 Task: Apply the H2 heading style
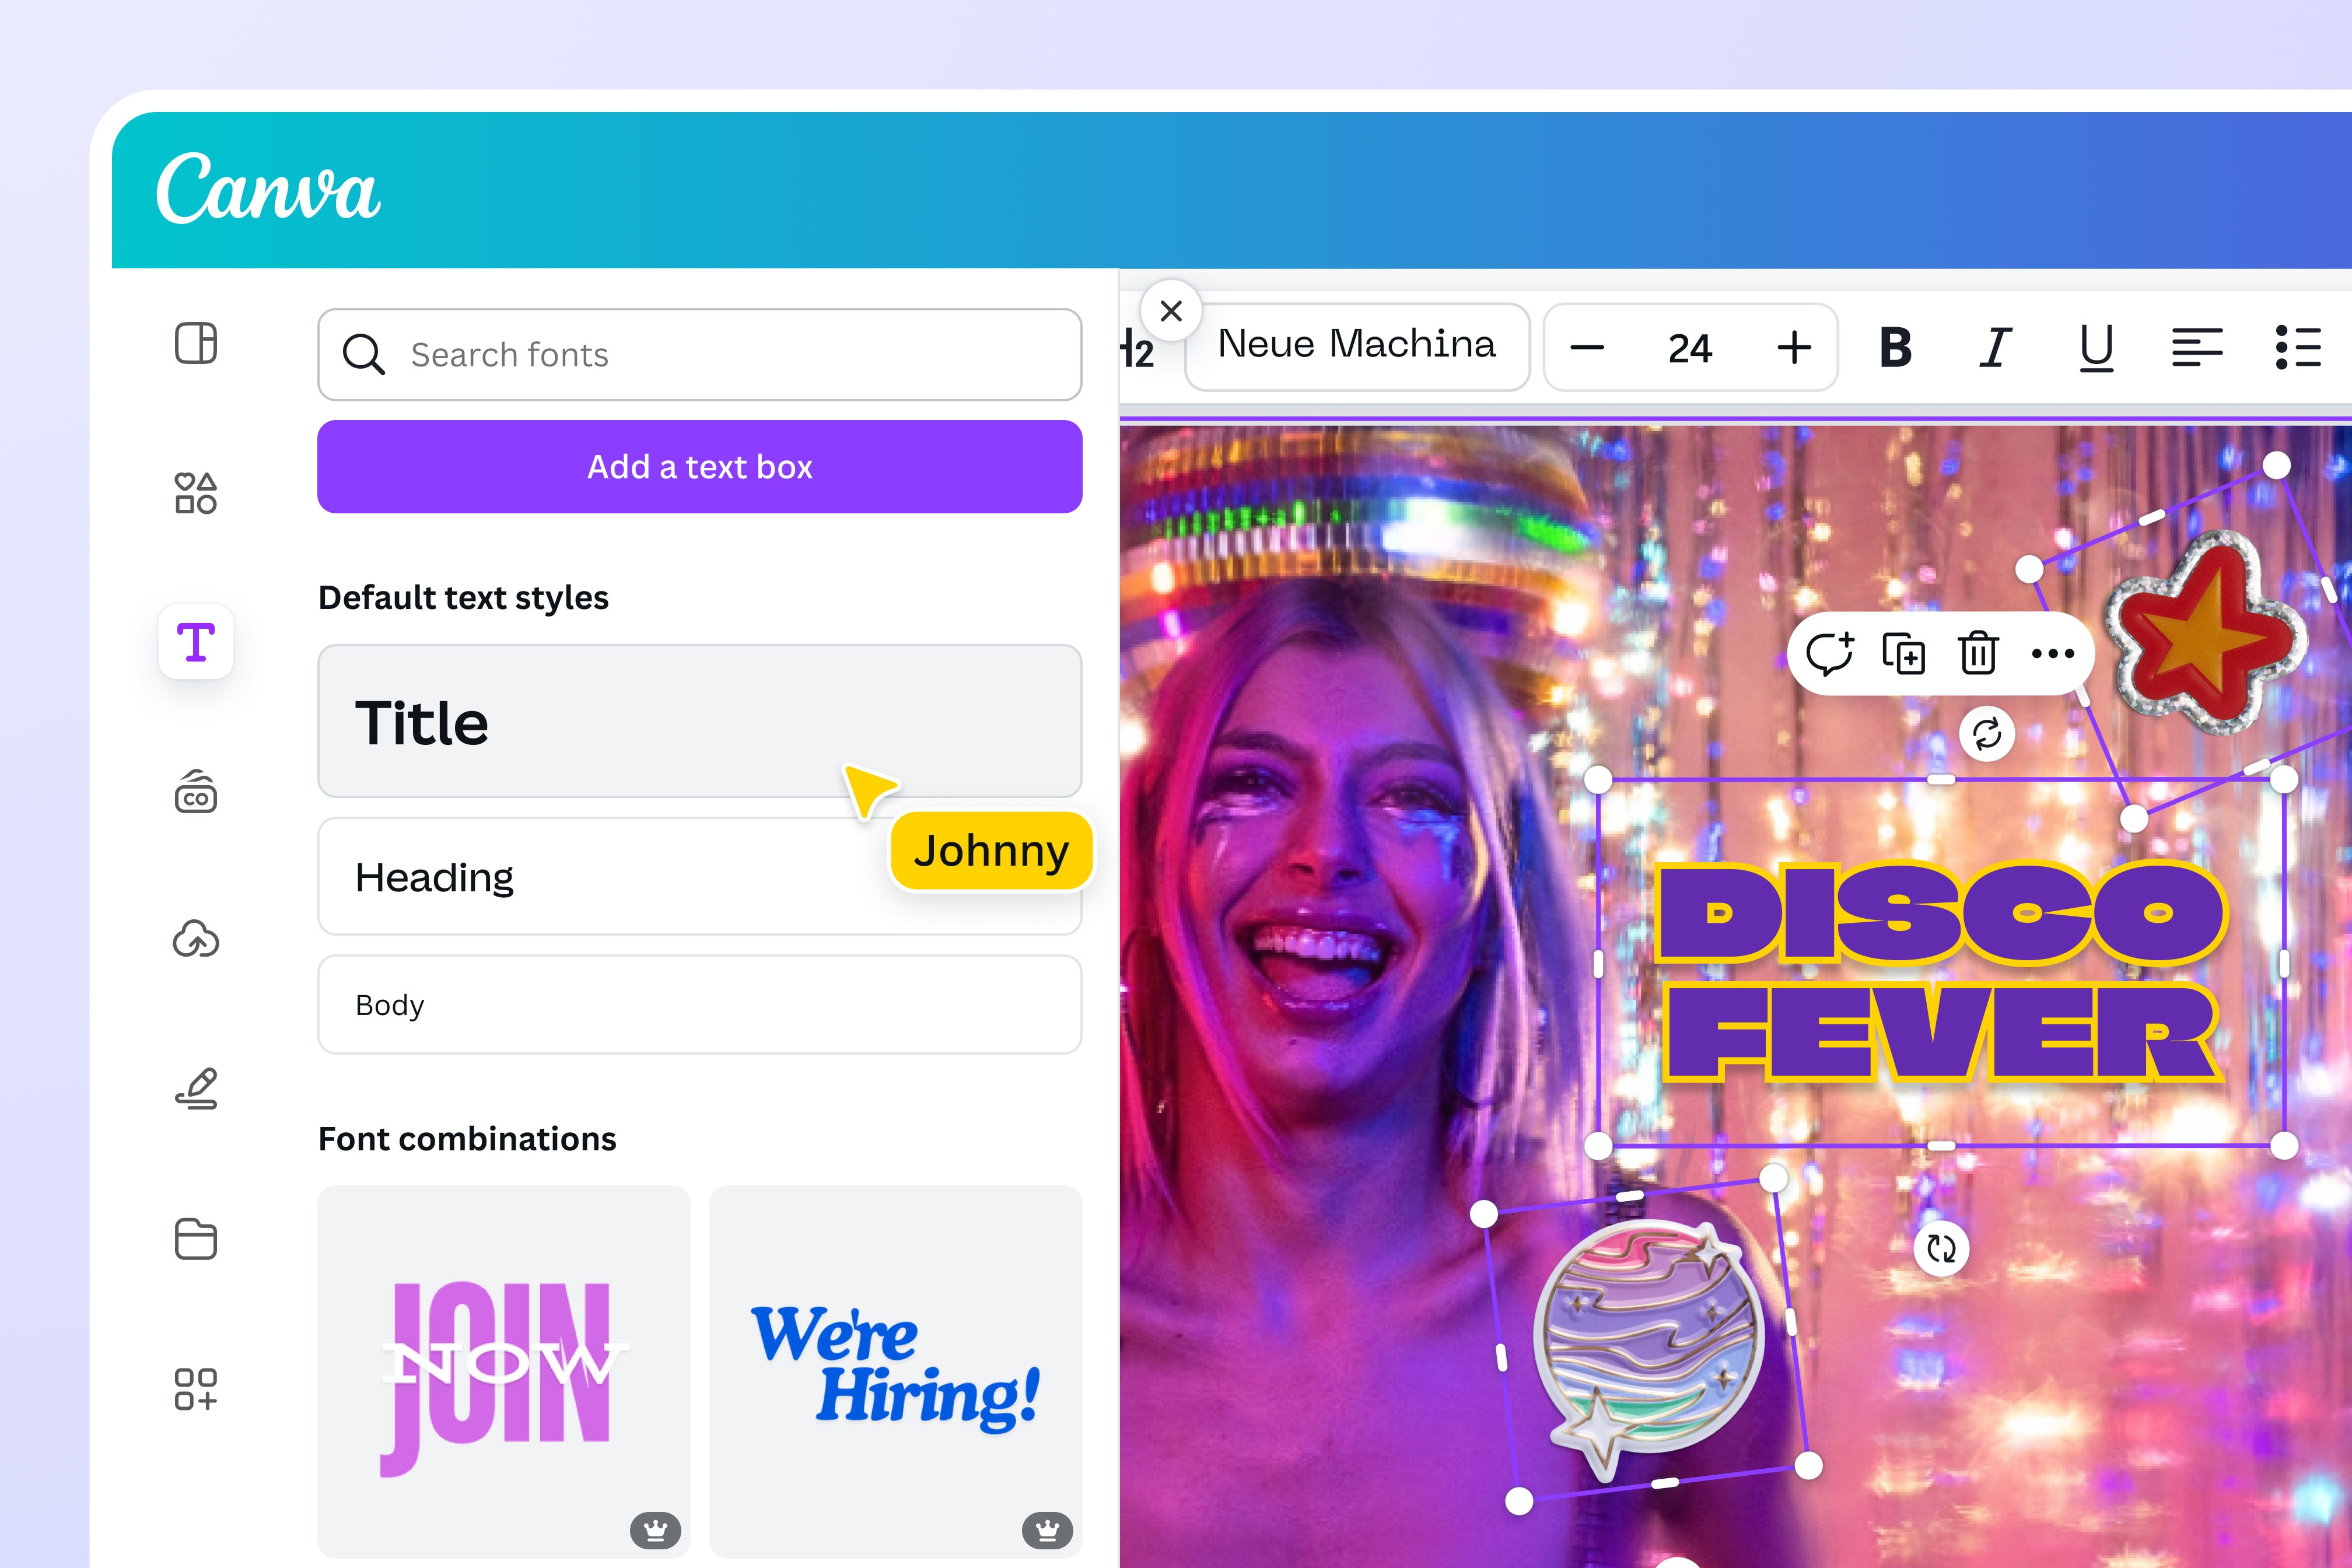click(1136, 349)
